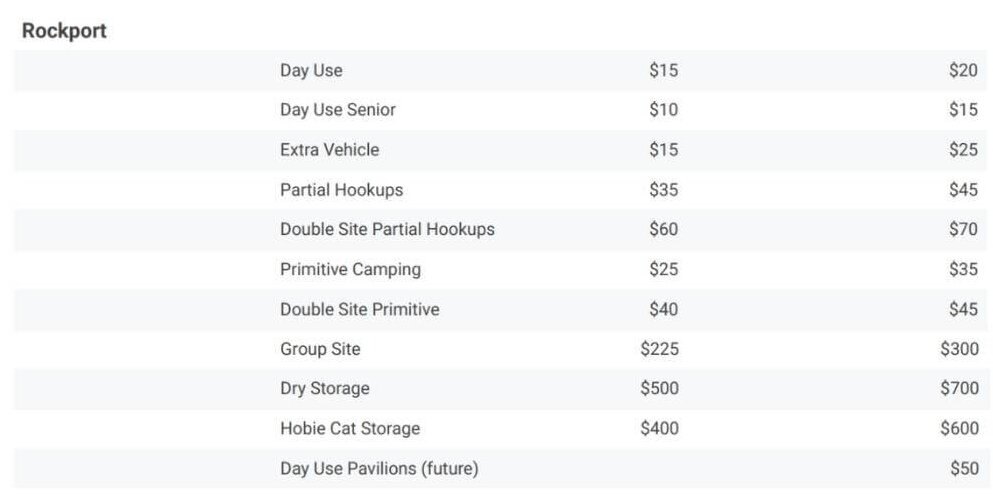
Task: Select Double Site Partial Hookups label
Action: tap(387, 229)
